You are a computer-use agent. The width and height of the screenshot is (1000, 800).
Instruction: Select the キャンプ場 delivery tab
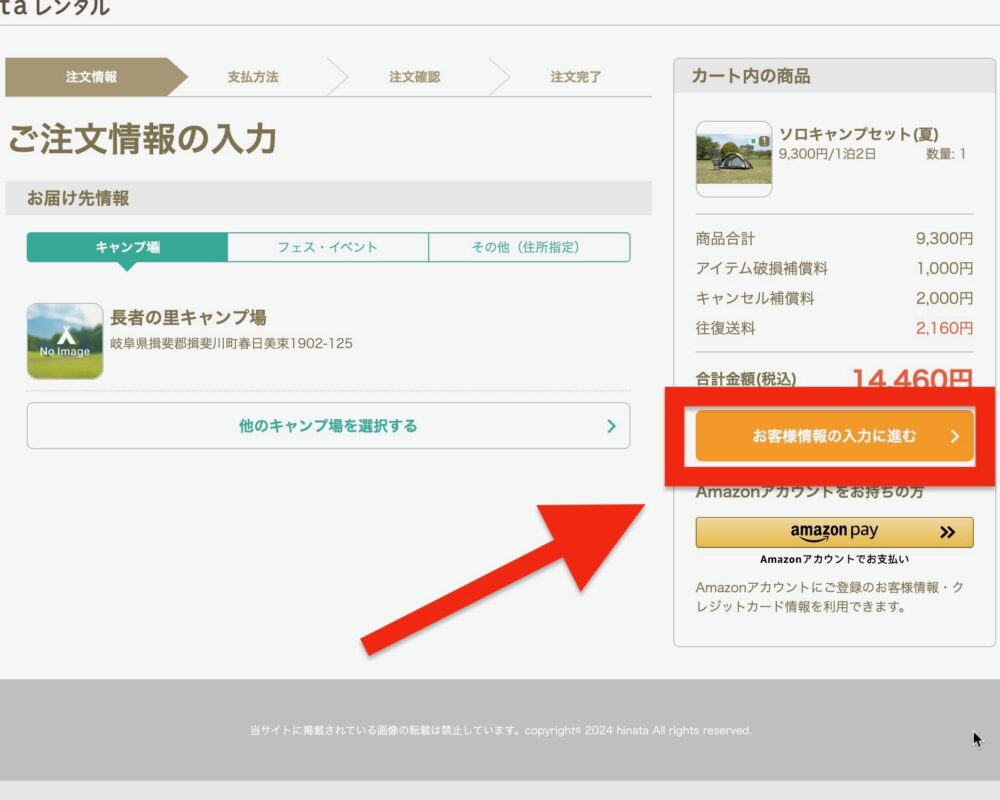pos(127,247)
